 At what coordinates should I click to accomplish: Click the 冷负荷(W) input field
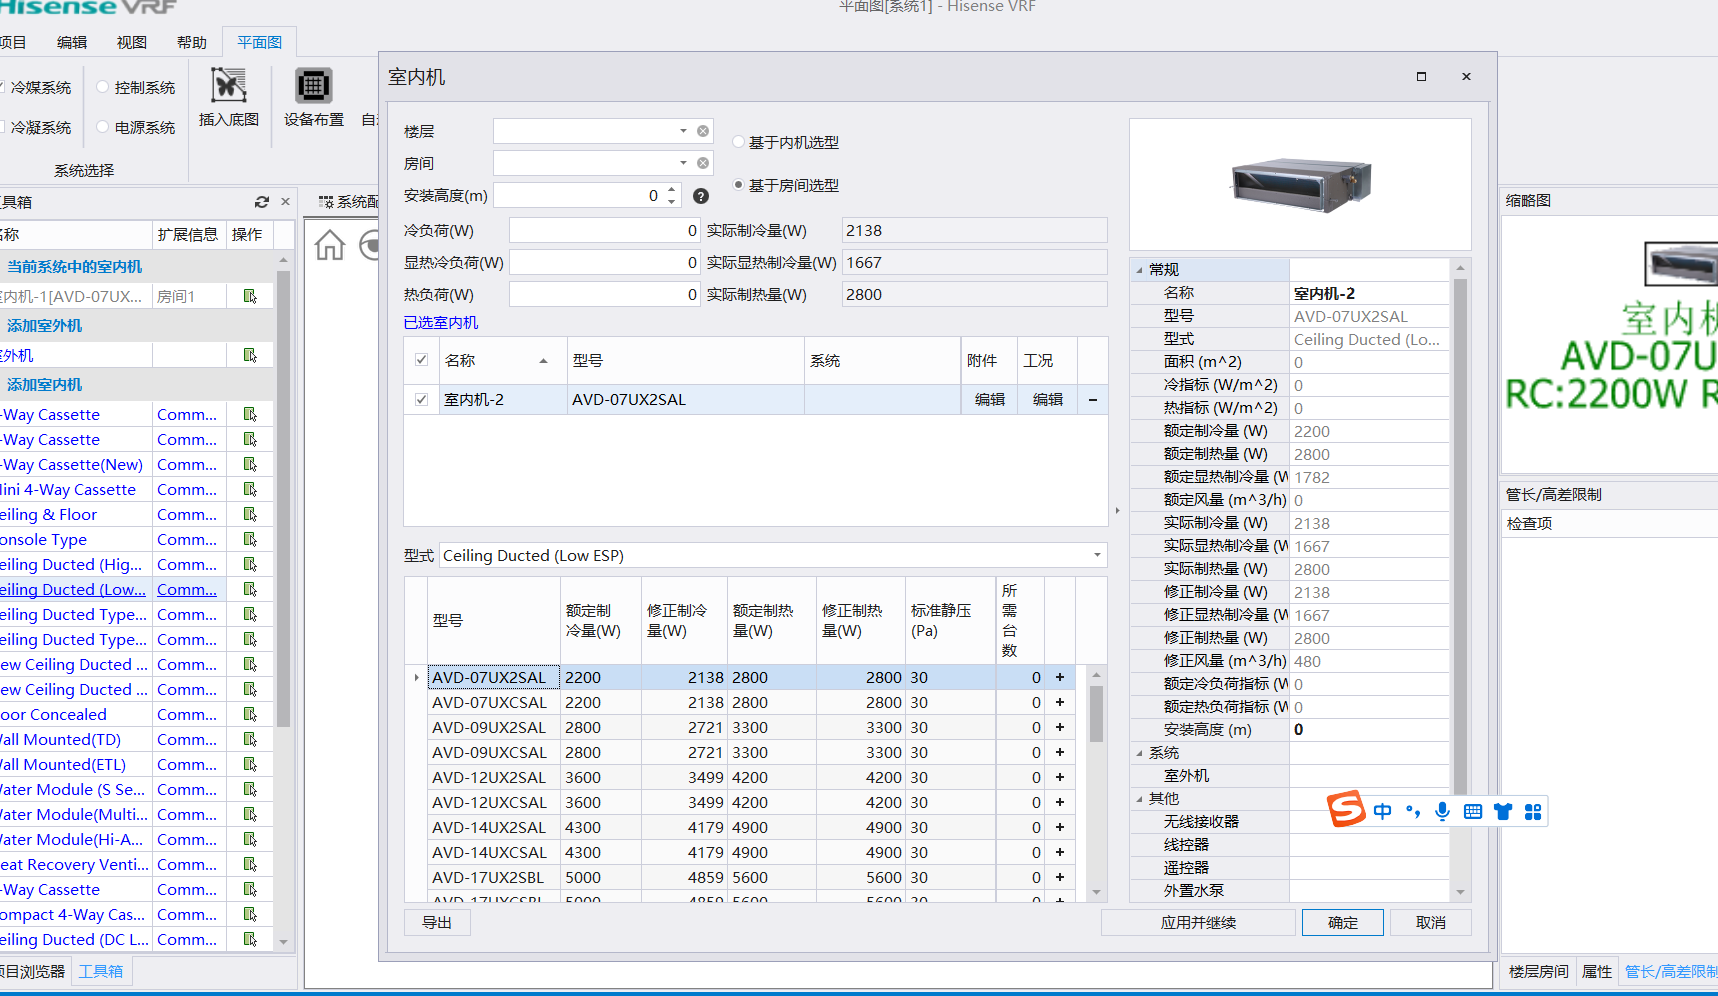(x=605, y=230)
